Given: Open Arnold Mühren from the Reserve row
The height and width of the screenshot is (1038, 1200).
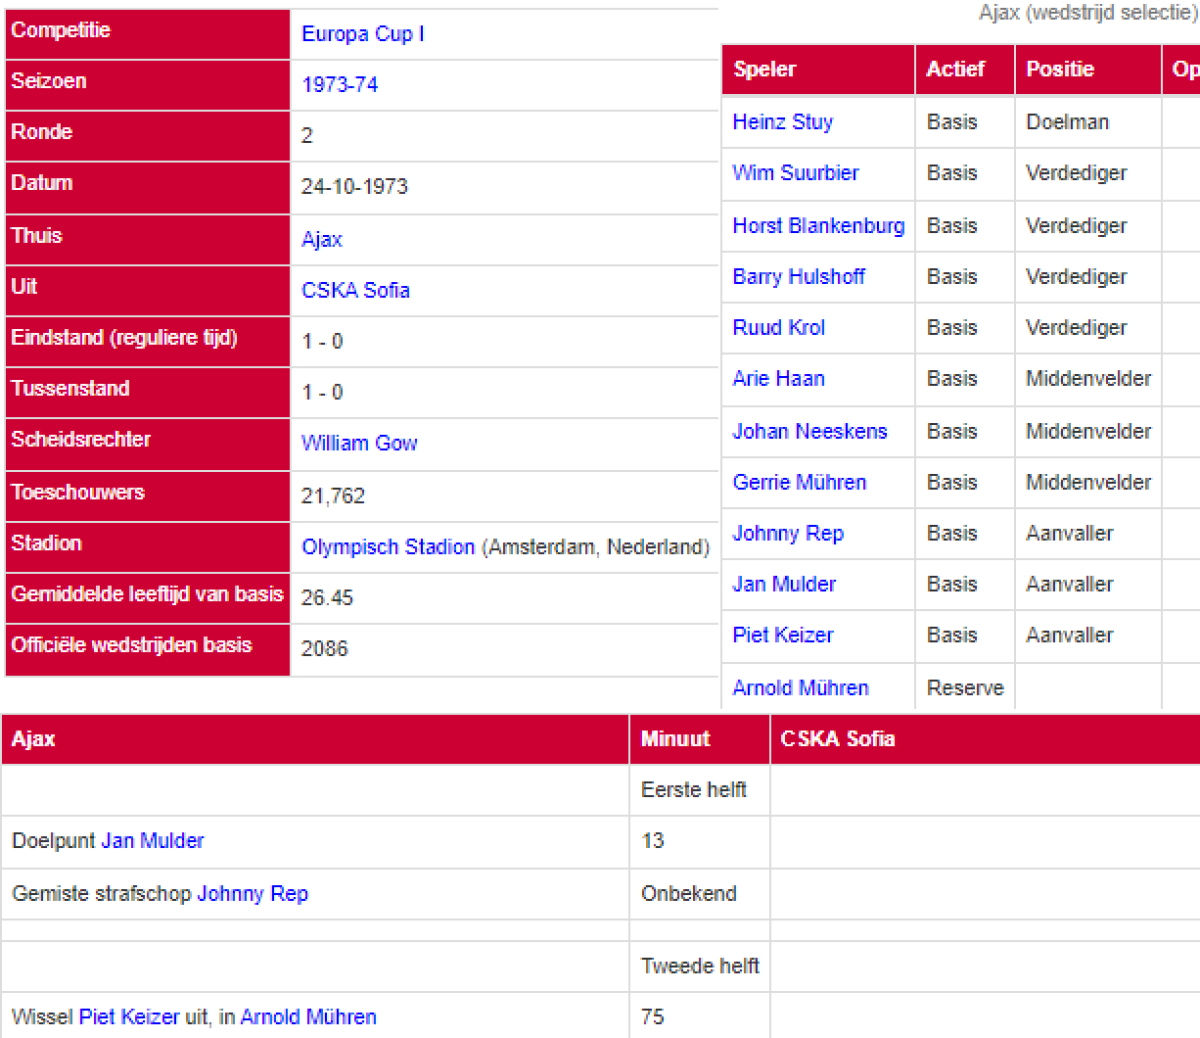Looking at the screenshot, I should (x=800, y=688).
